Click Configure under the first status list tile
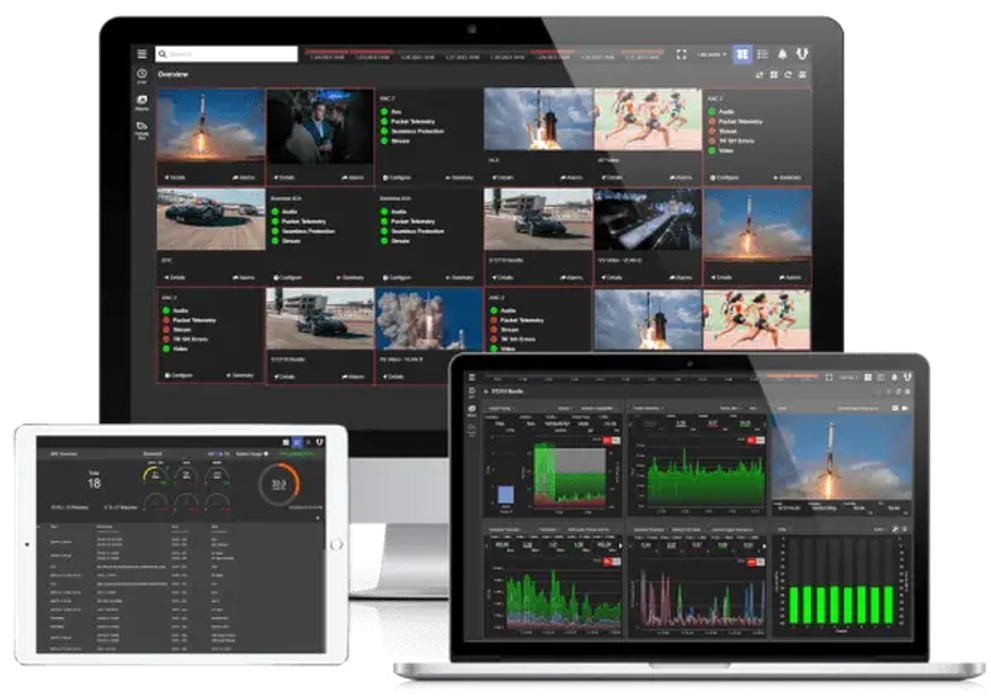This screenshot has height=700, width=991. pyautogui.click(x=397, y=178)
